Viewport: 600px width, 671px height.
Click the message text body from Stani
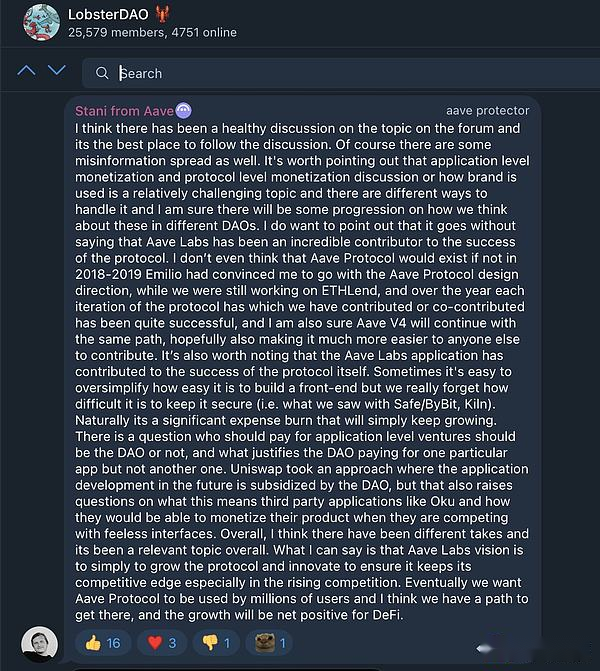point(300,370)
